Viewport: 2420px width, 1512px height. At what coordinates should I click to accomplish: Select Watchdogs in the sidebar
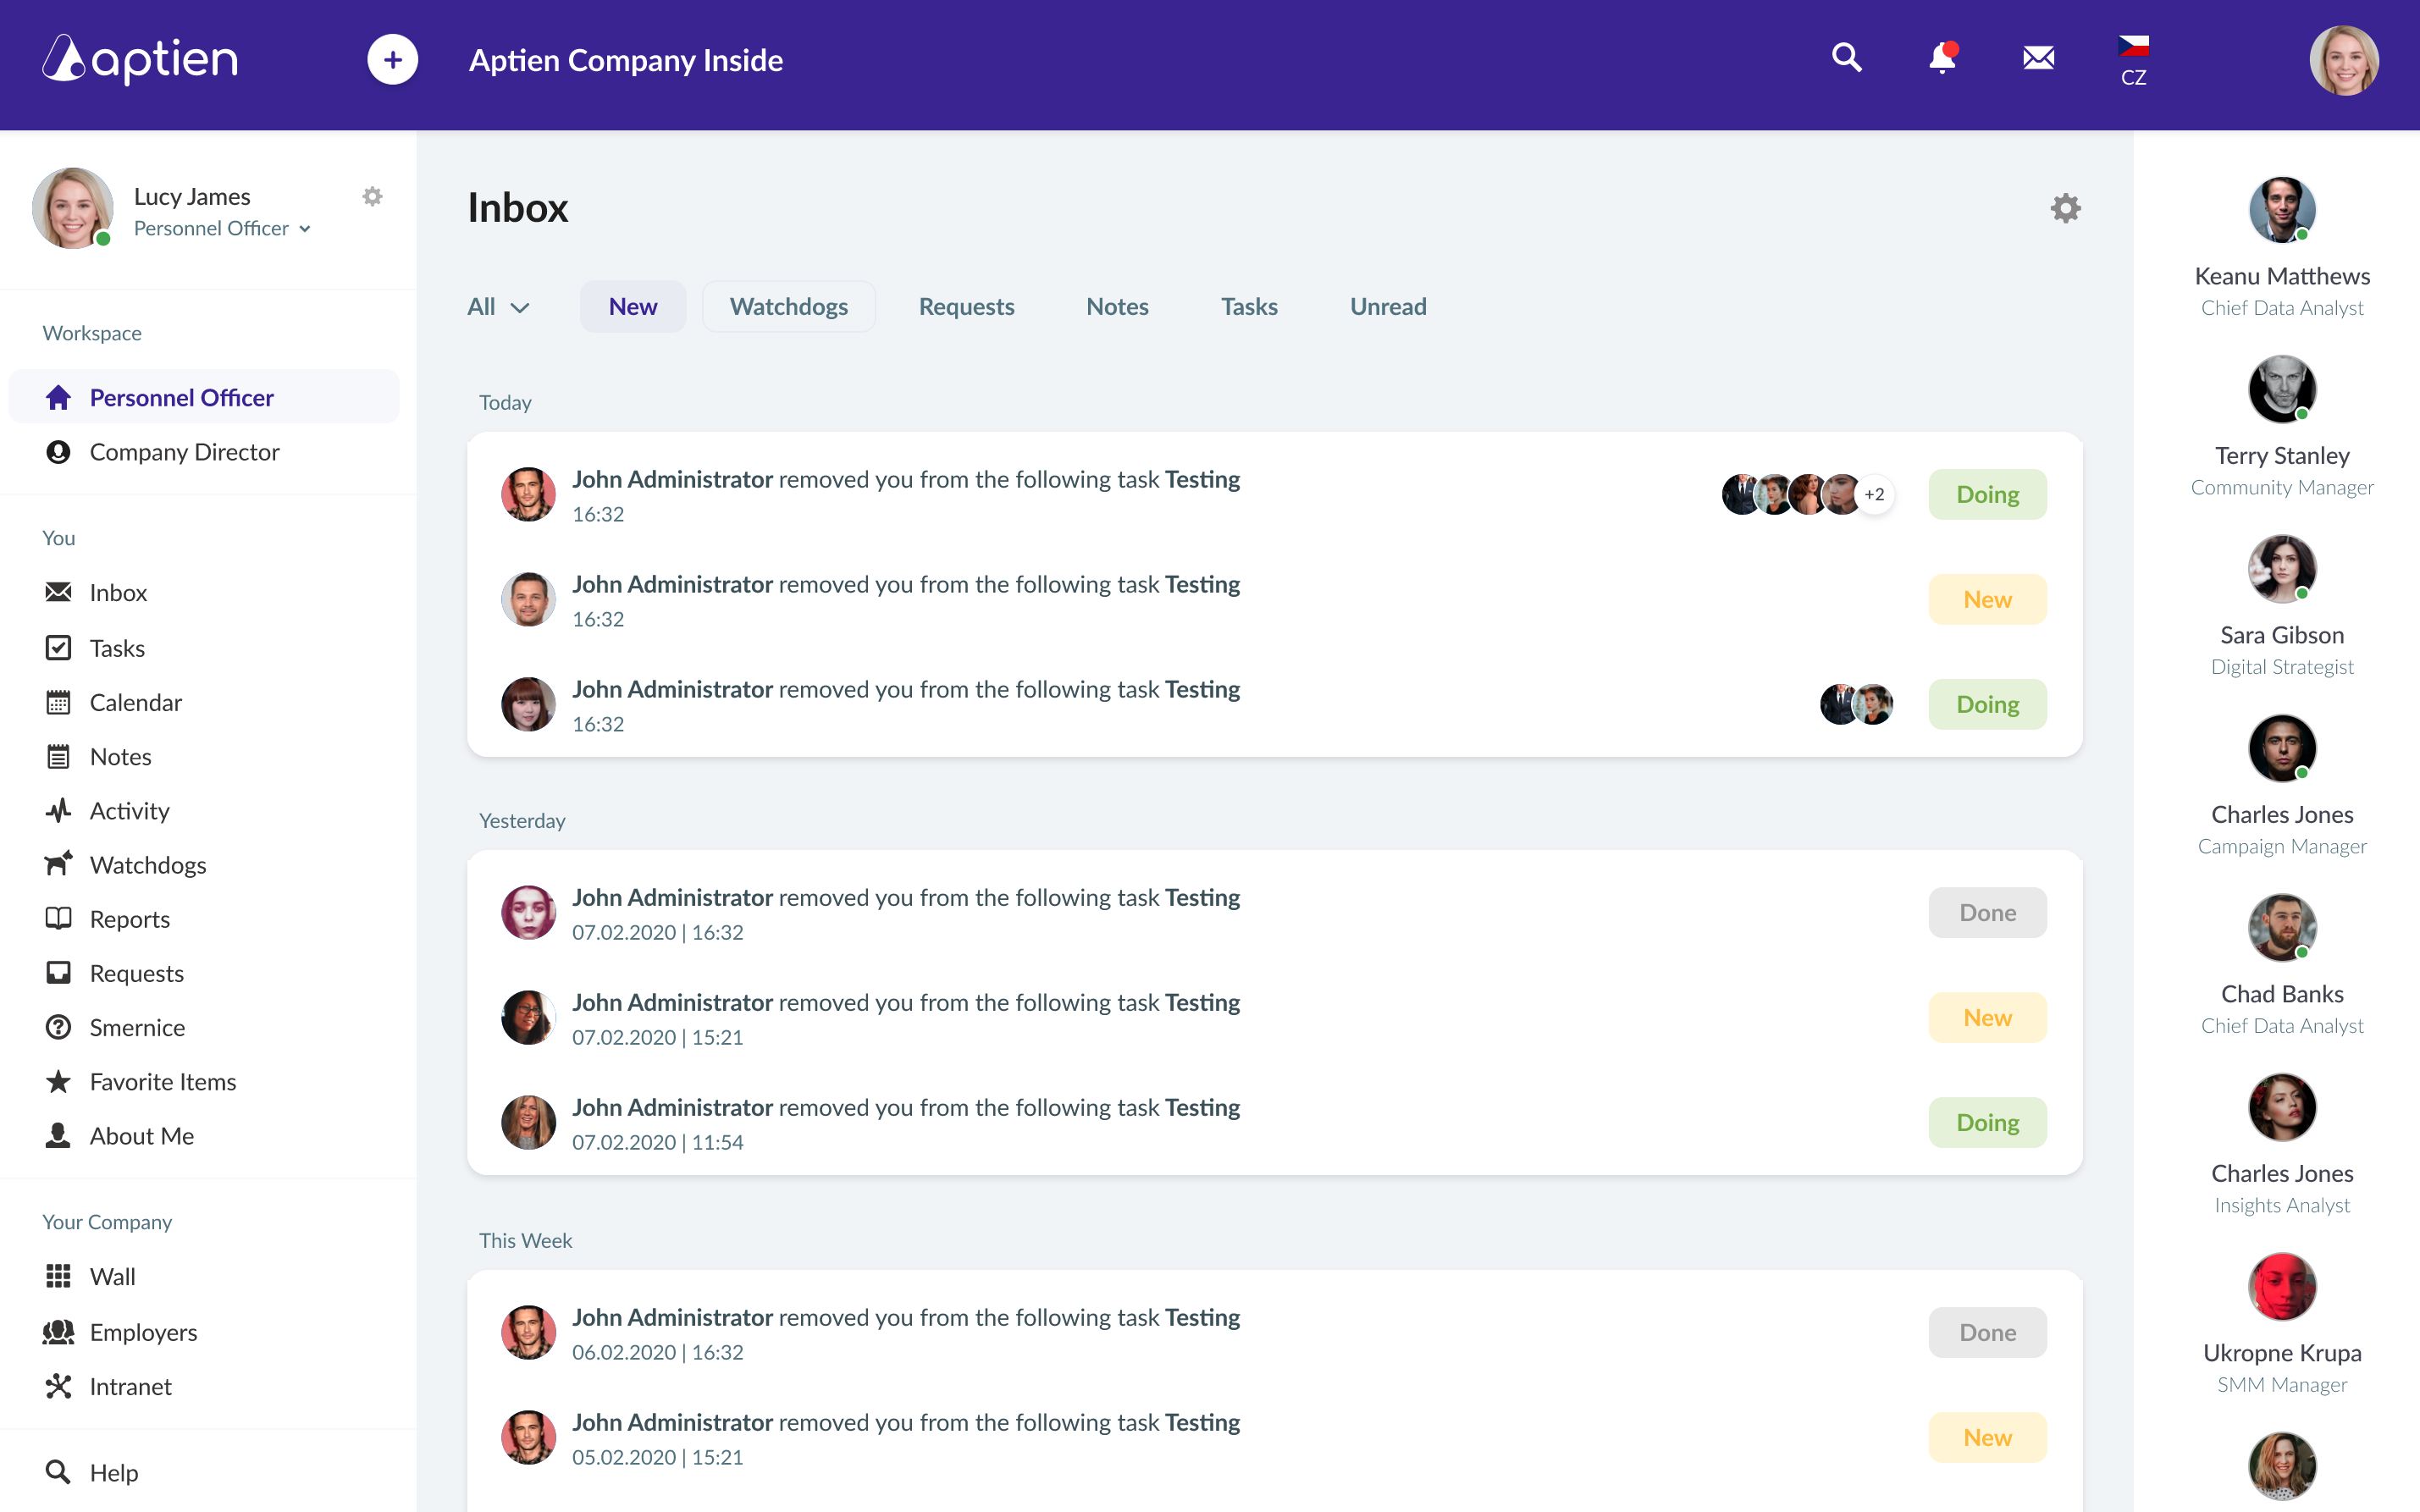tap(148, 864)
